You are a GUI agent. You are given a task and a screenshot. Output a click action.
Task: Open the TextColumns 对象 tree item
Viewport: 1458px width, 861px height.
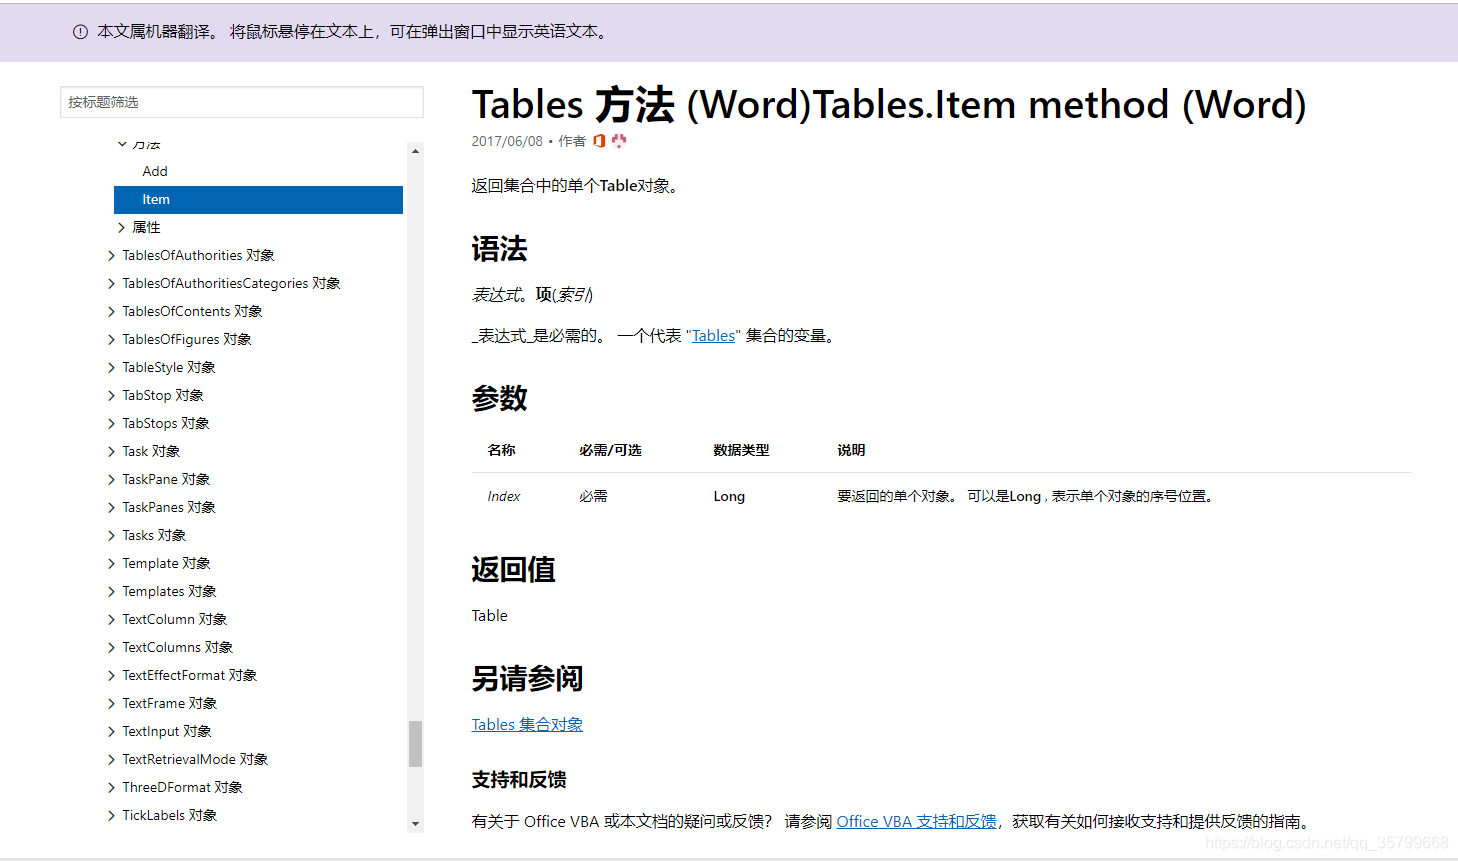(178, 647)
